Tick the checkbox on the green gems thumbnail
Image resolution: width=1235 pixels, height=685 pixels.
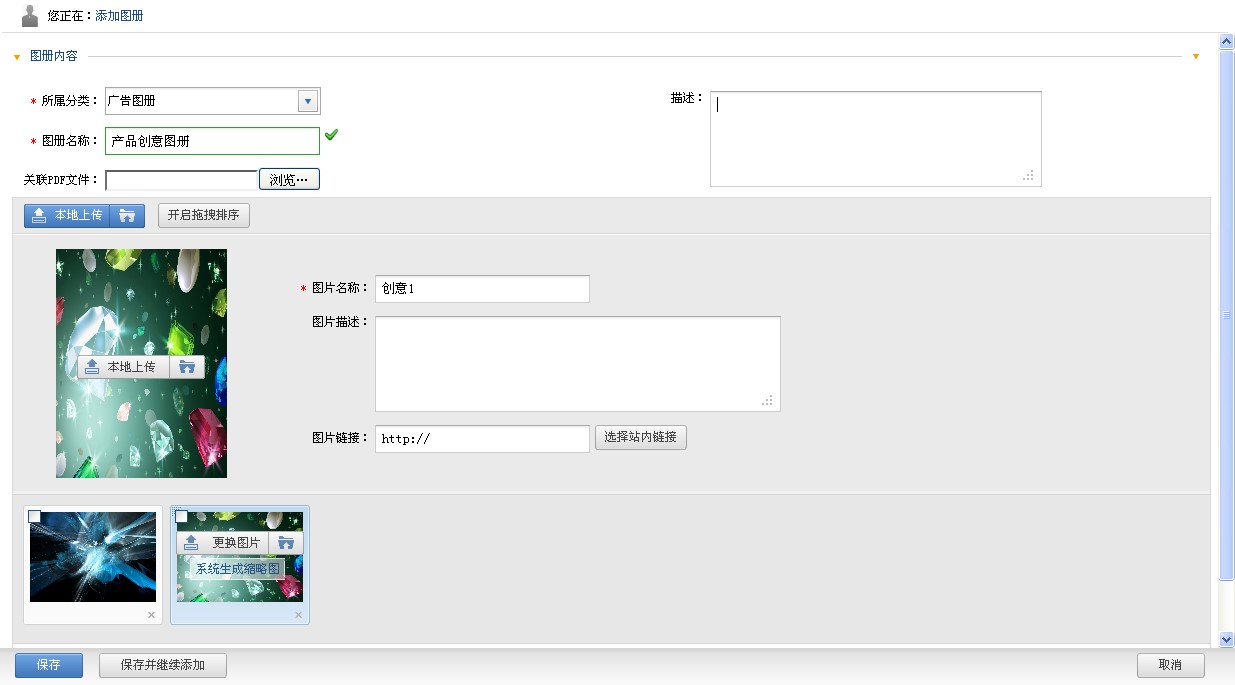[x=181, y=516]
